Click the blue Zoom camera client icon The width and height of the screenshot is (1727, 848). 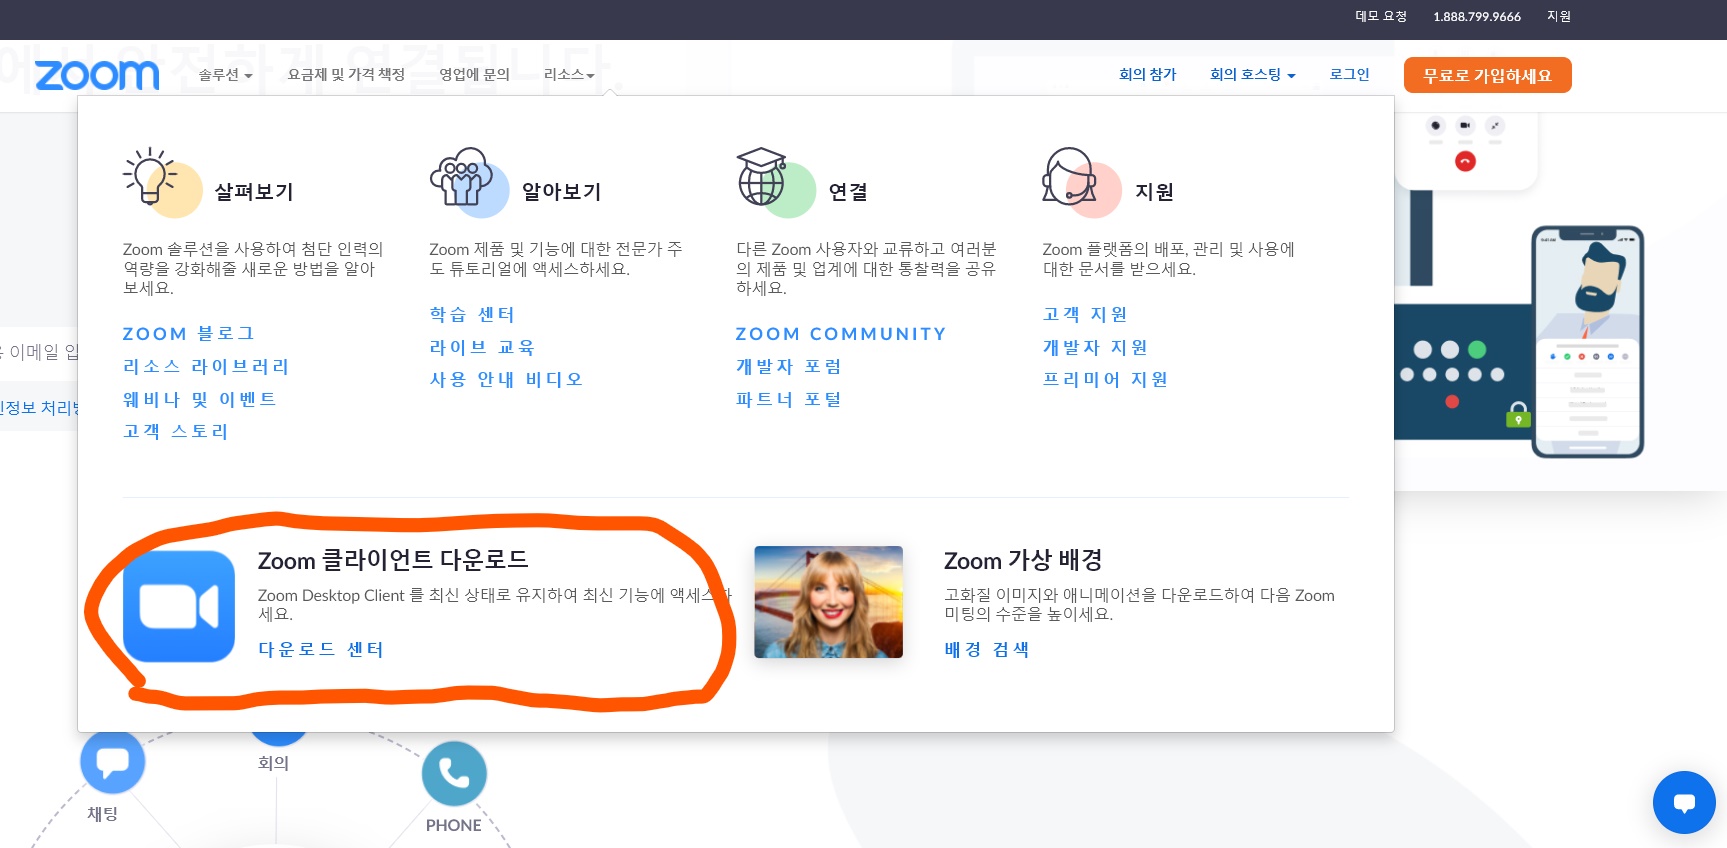coord(179,606)
